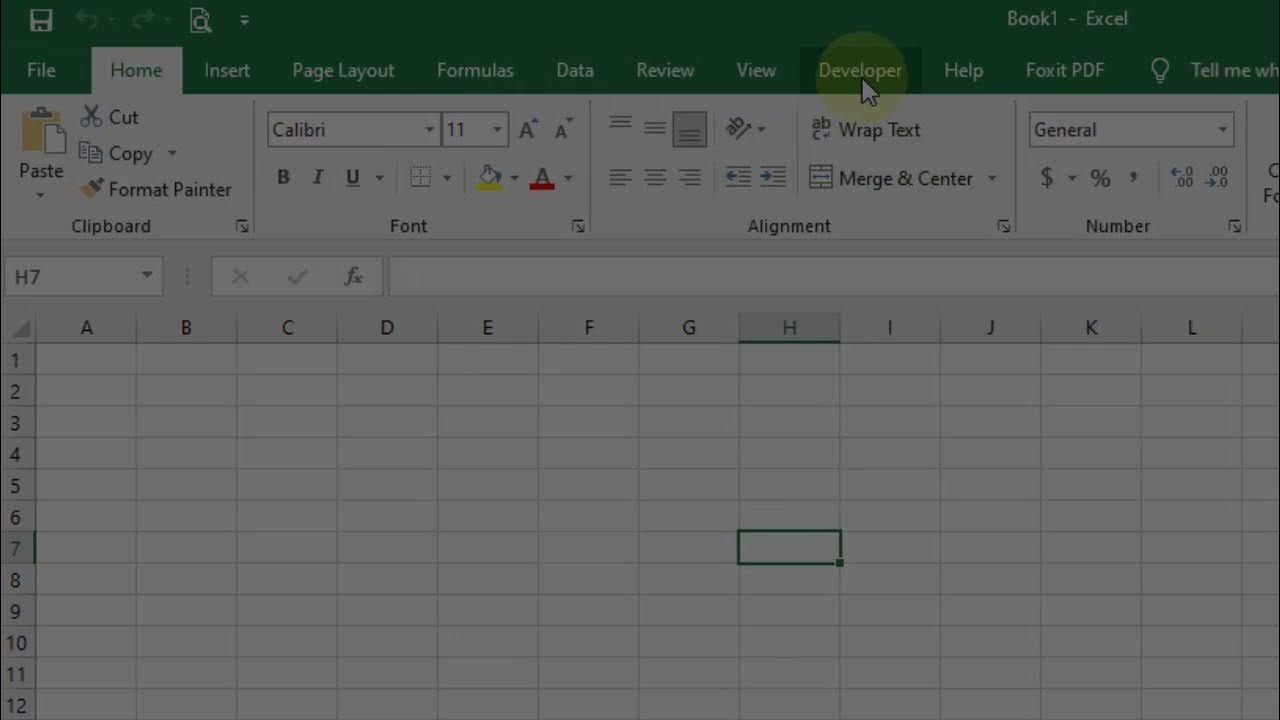This screenshot has height=720, width=1280.
Task: Open Font settings dialog launcher
Action: [578, 227]
